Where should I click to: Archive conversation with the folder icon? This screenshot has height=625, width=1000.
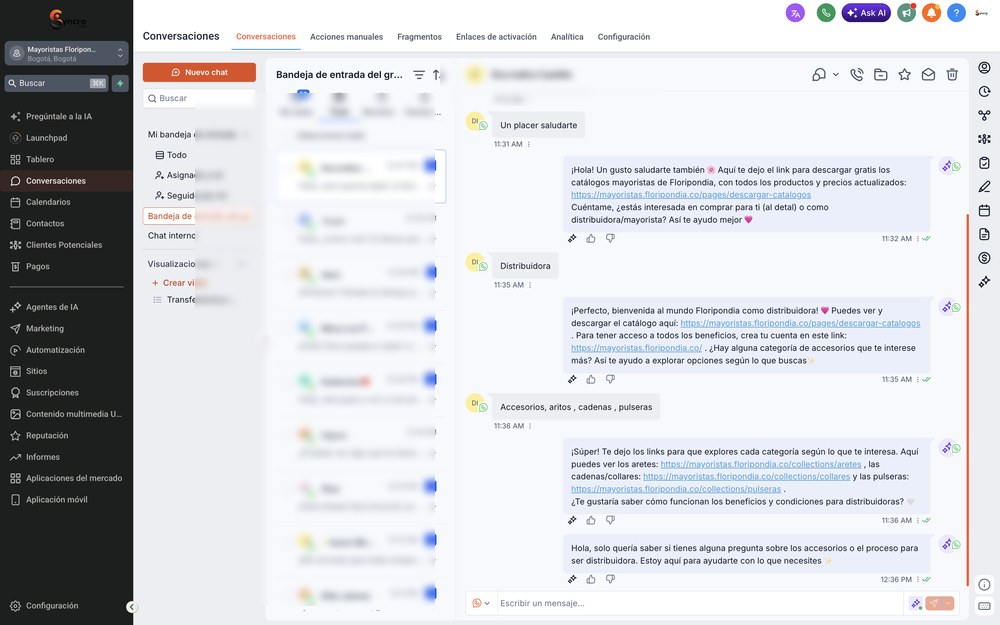click(x=881, y=75)
